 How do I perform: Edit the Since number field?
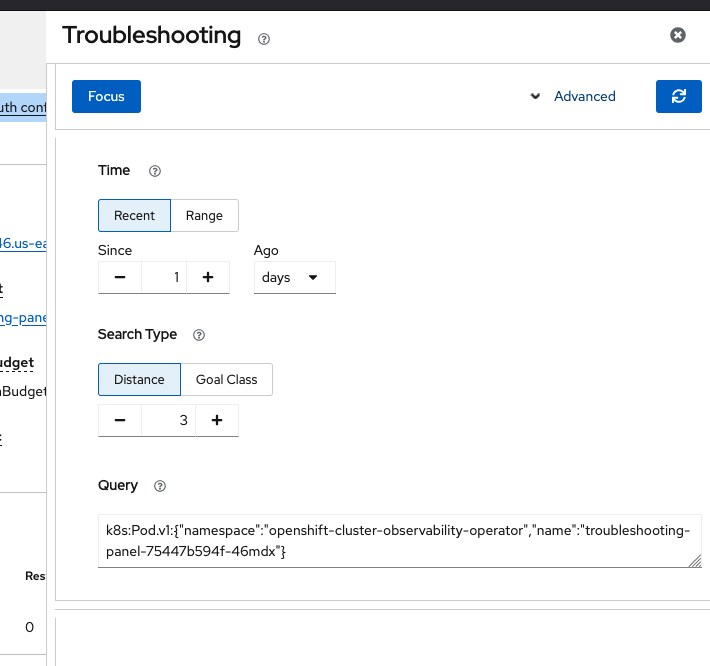tap(164, 277)
